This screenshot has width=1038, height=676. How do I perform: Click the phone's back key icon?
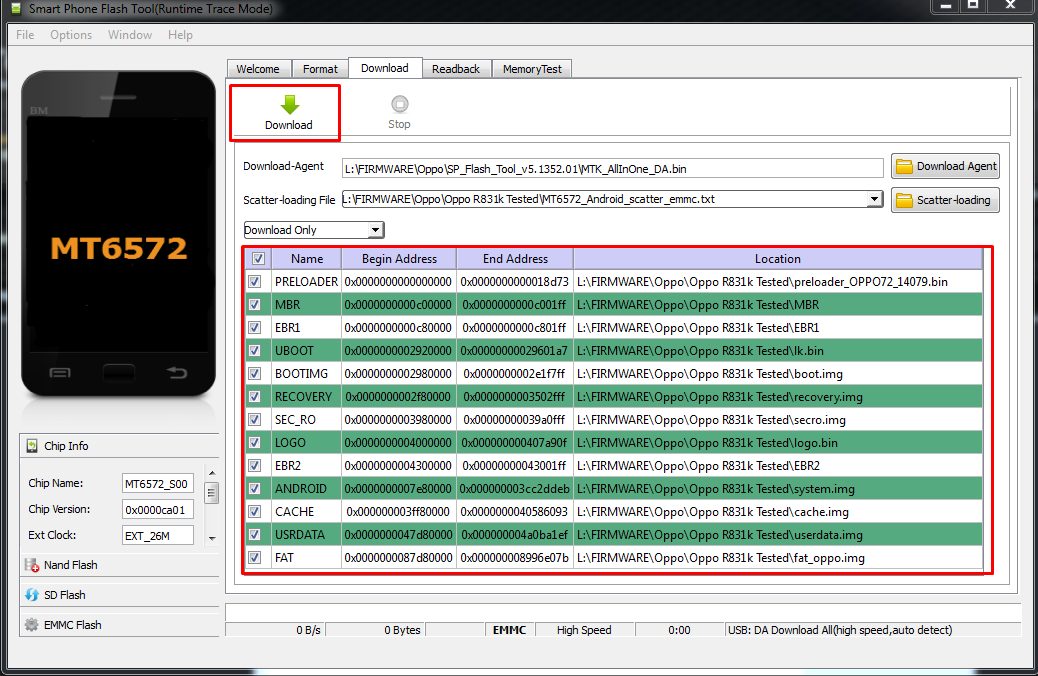177,373
